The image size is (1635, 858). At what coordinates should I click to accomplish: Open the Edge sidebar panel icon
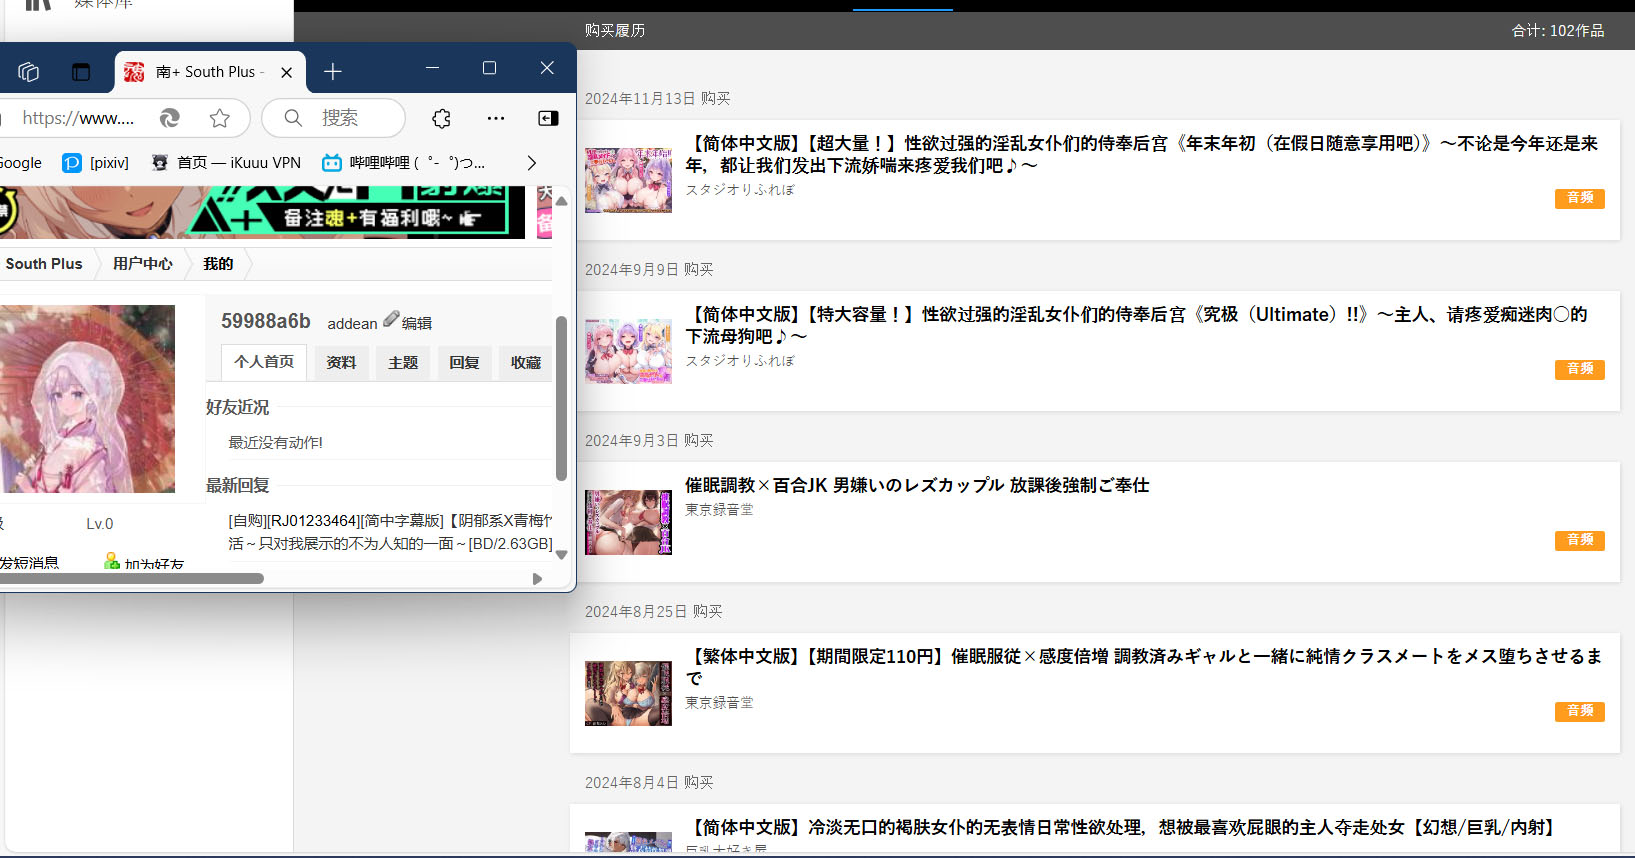[x=548, y=118]
